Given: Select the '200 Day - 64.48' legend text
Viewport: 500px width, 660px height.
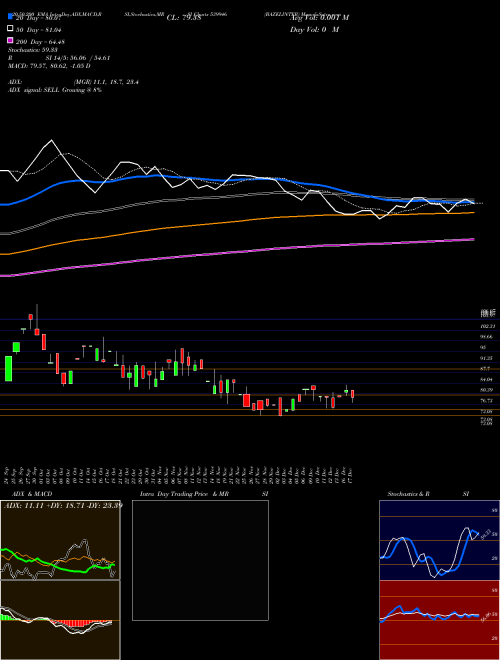Looking at the screenshot, I should coord(40,41).
